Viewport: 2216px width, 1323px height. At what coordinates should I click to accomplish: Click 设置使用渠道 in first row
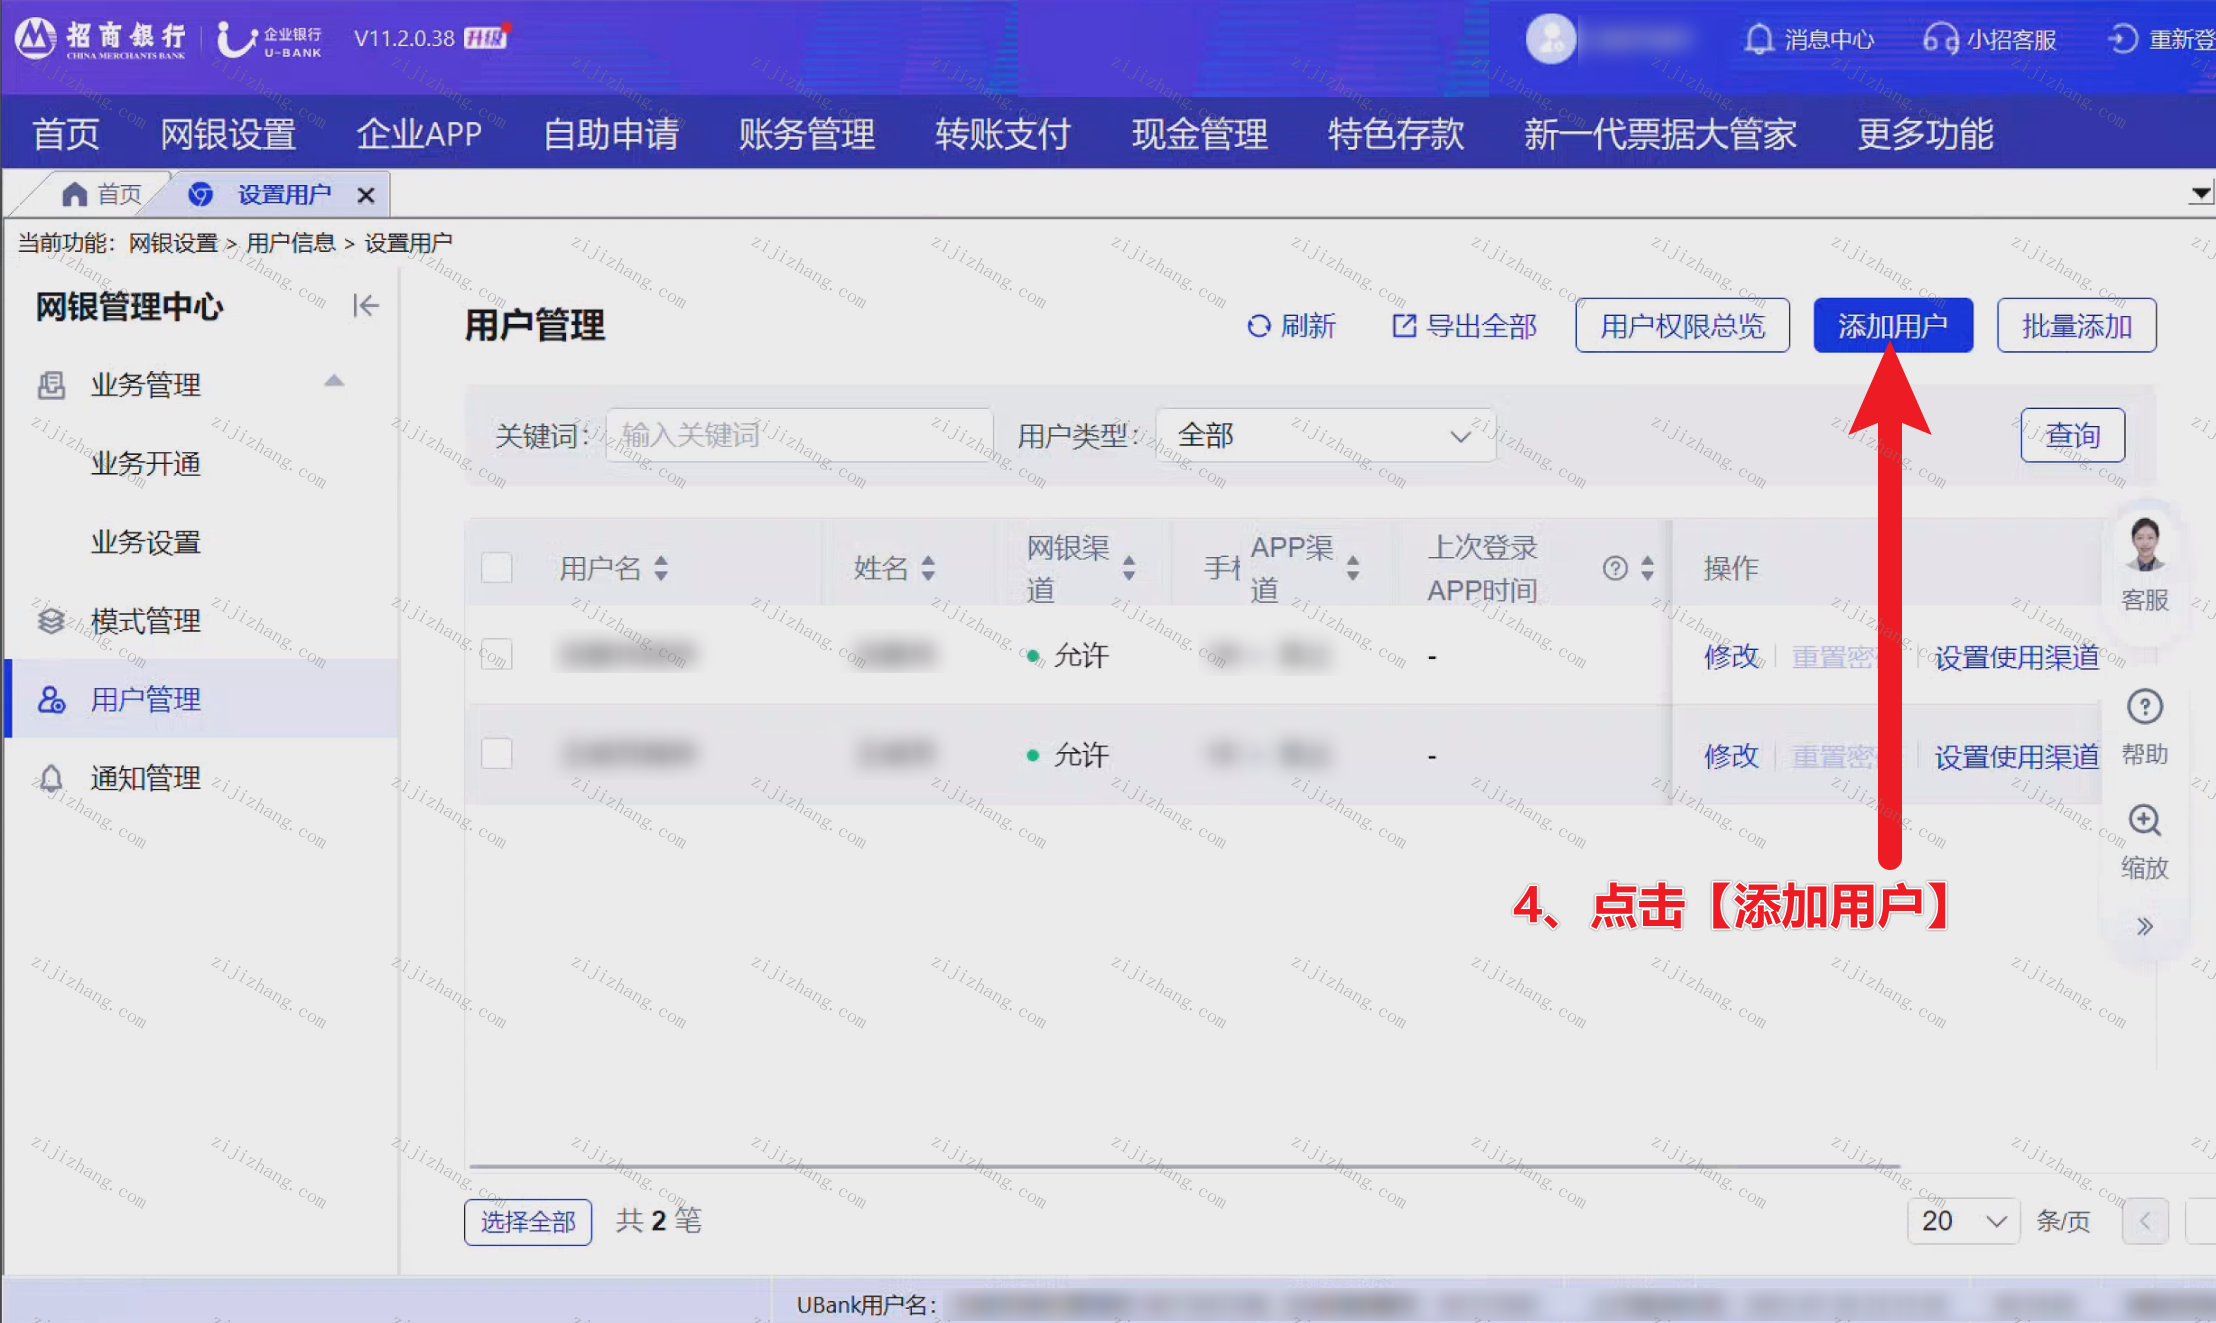tap(2016, 657)
